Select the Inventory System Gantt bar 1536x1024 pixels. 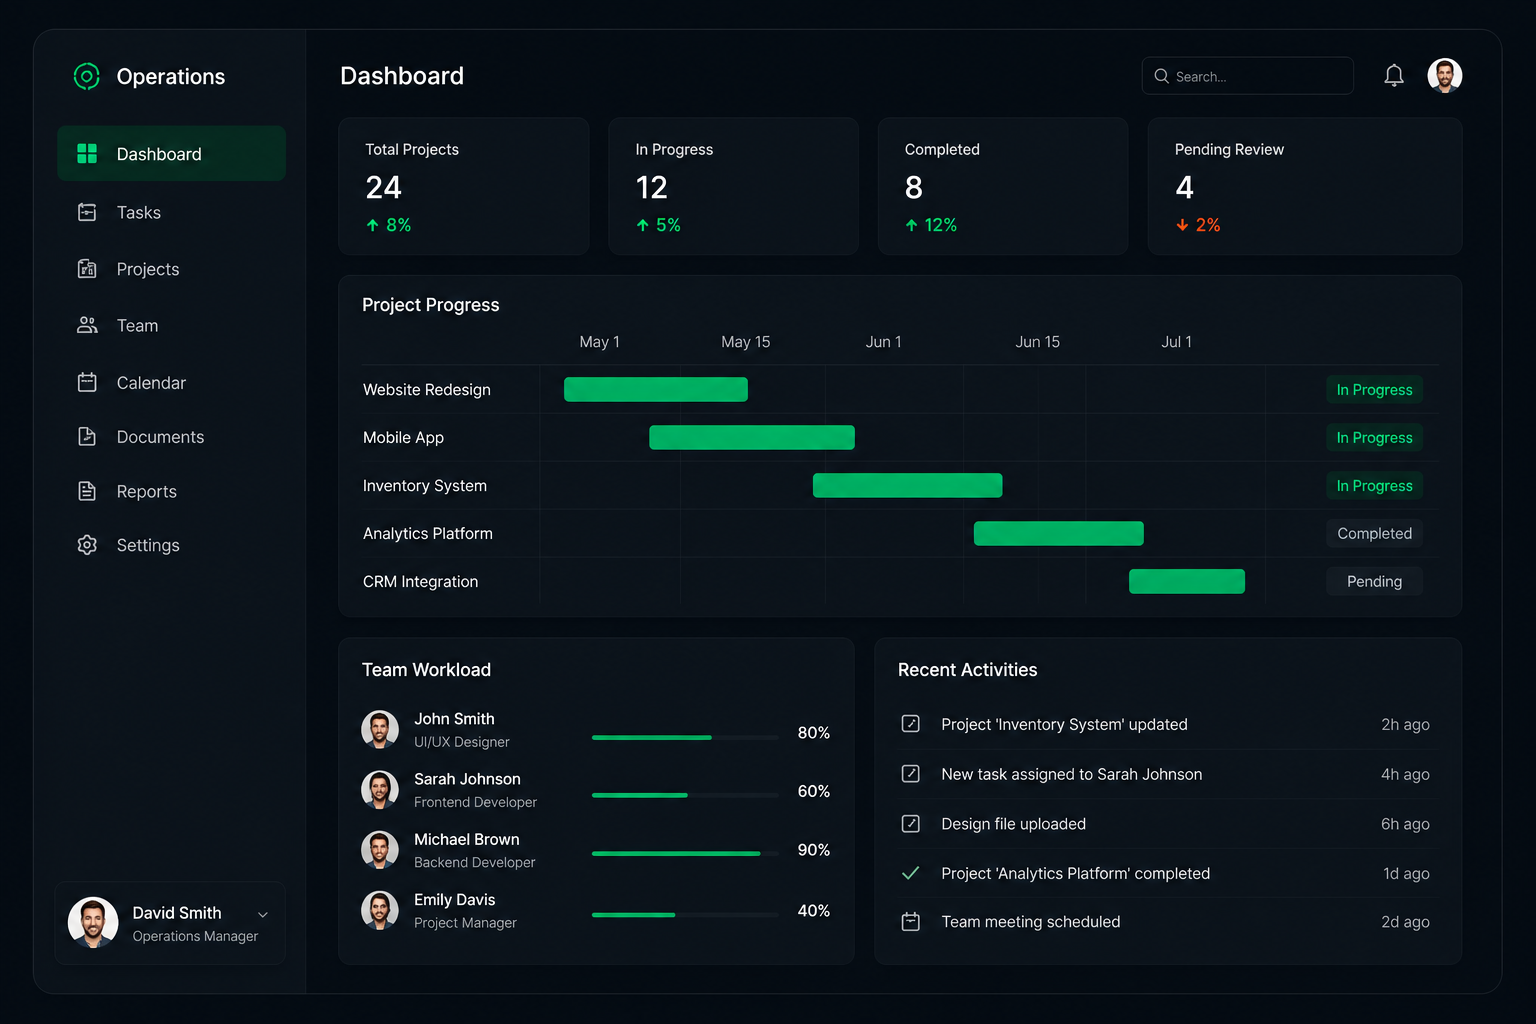coord(907,485)
